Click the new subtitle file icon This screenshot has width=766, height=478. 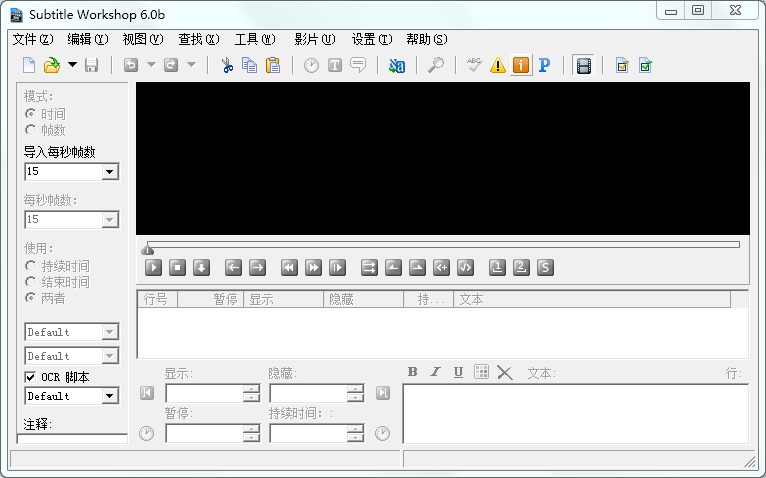pyautogui.click(x=29, y=66)
